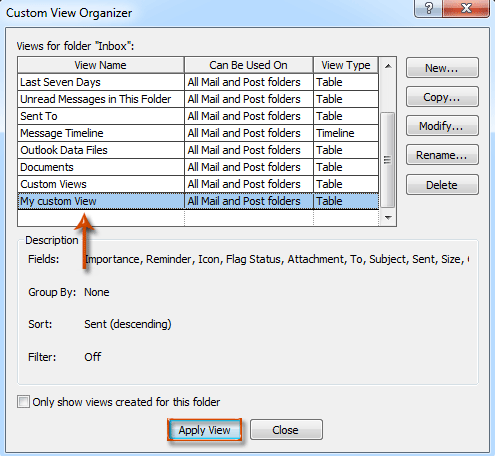
Task: Delete the selected view
Action: point(442,185)
